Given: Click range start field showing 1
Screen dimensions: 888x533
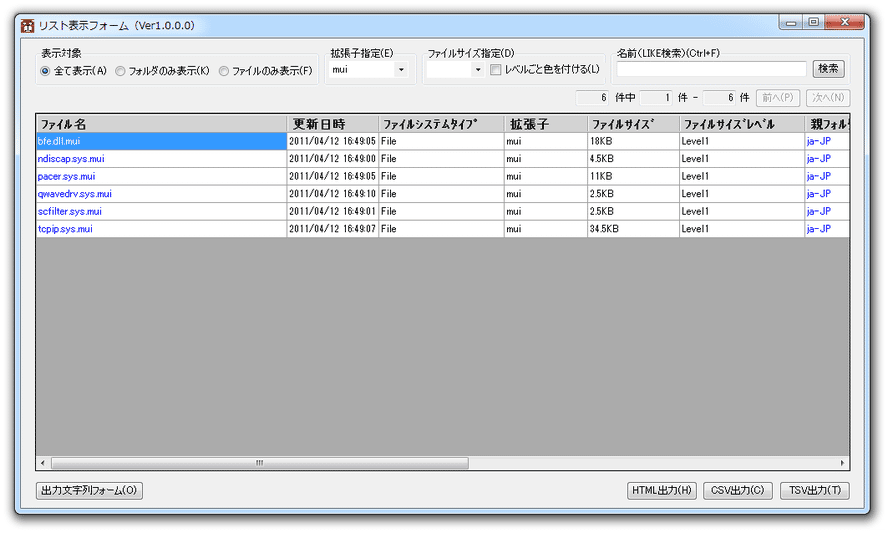Looking at the screenshot, I should [656, 97].
